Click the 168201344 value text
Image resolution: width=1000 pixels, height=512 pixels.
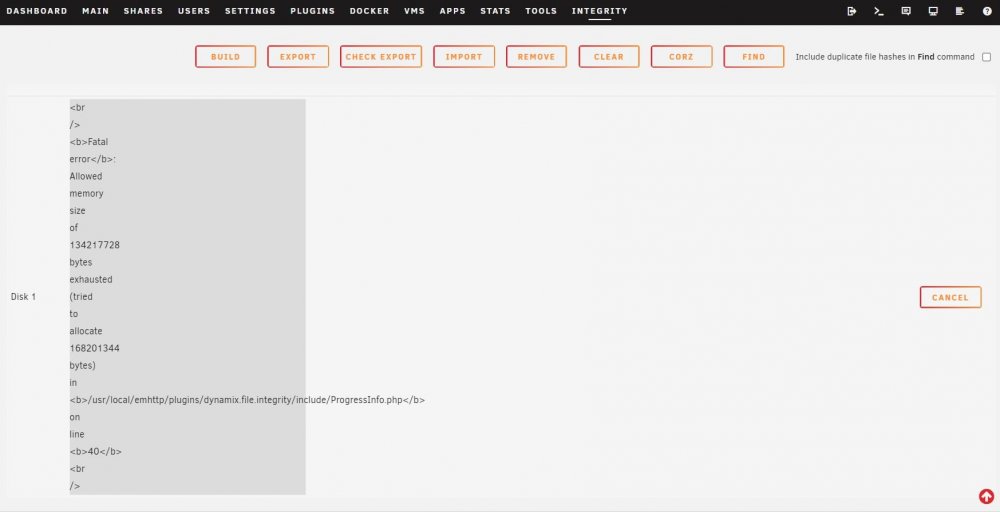point(94,349)
